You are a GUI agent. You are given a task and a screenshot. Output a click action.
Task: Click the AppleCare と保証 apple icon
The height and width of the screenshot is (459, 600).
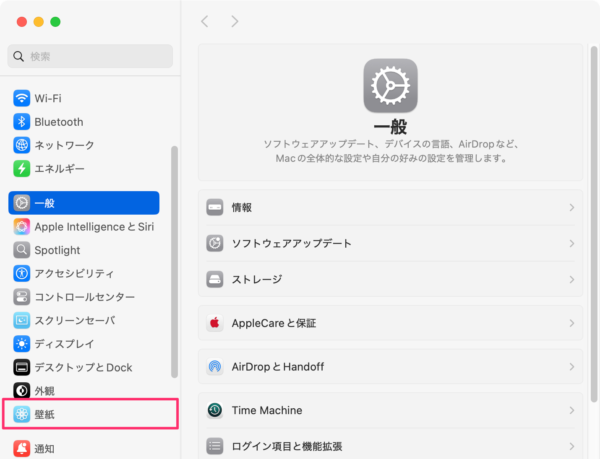(215, 323)
